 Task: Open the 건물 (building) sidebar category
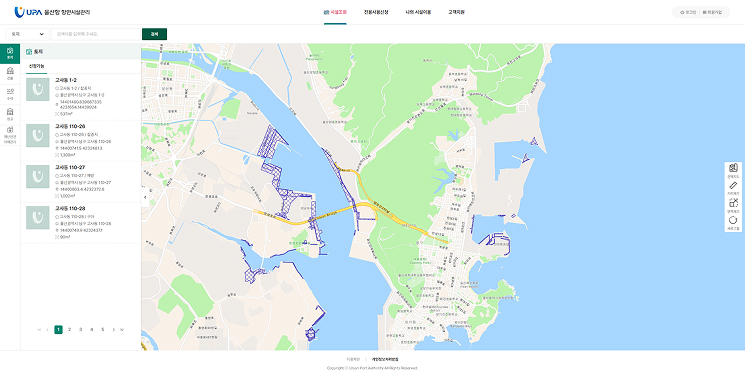(x=10, y=74)
